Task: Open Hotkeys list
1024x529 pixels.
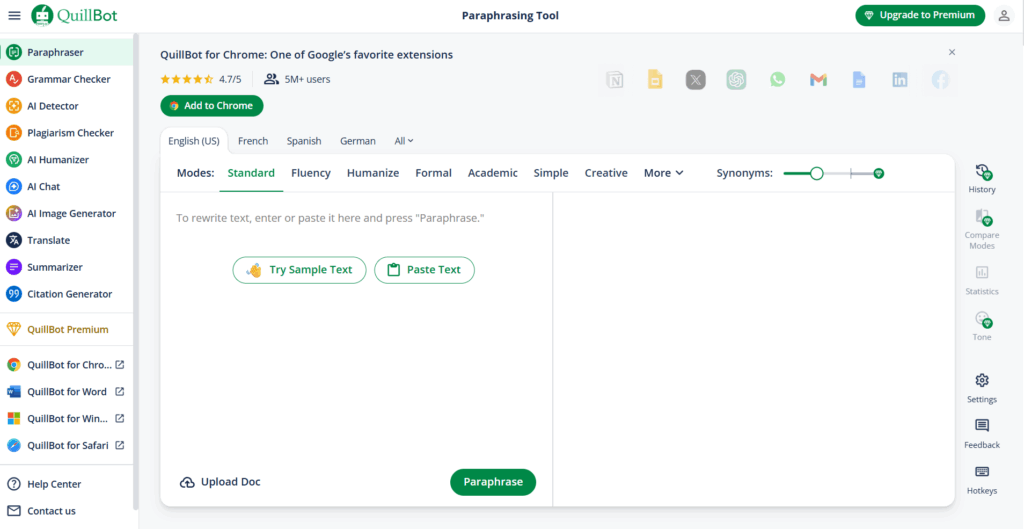Action: (x=982, y=480)
